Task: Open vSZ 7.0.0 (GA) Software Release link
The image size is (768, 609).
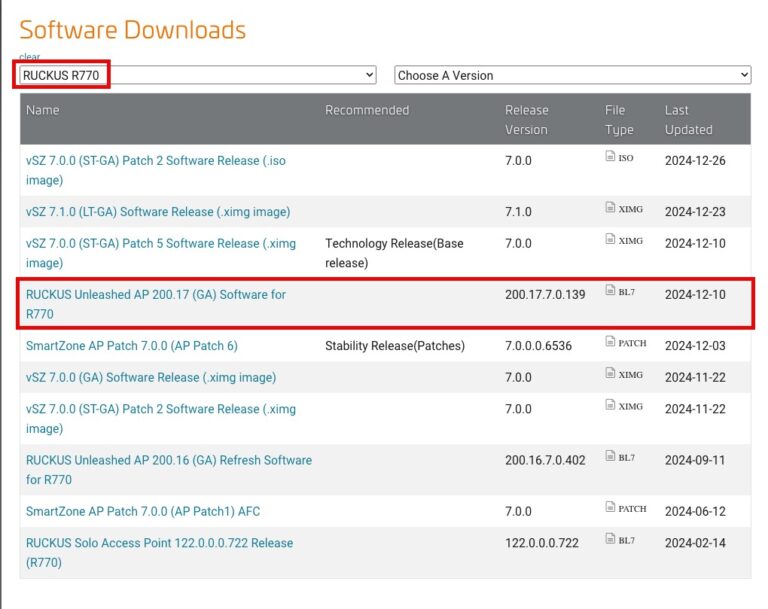Action: pos(151,377)
